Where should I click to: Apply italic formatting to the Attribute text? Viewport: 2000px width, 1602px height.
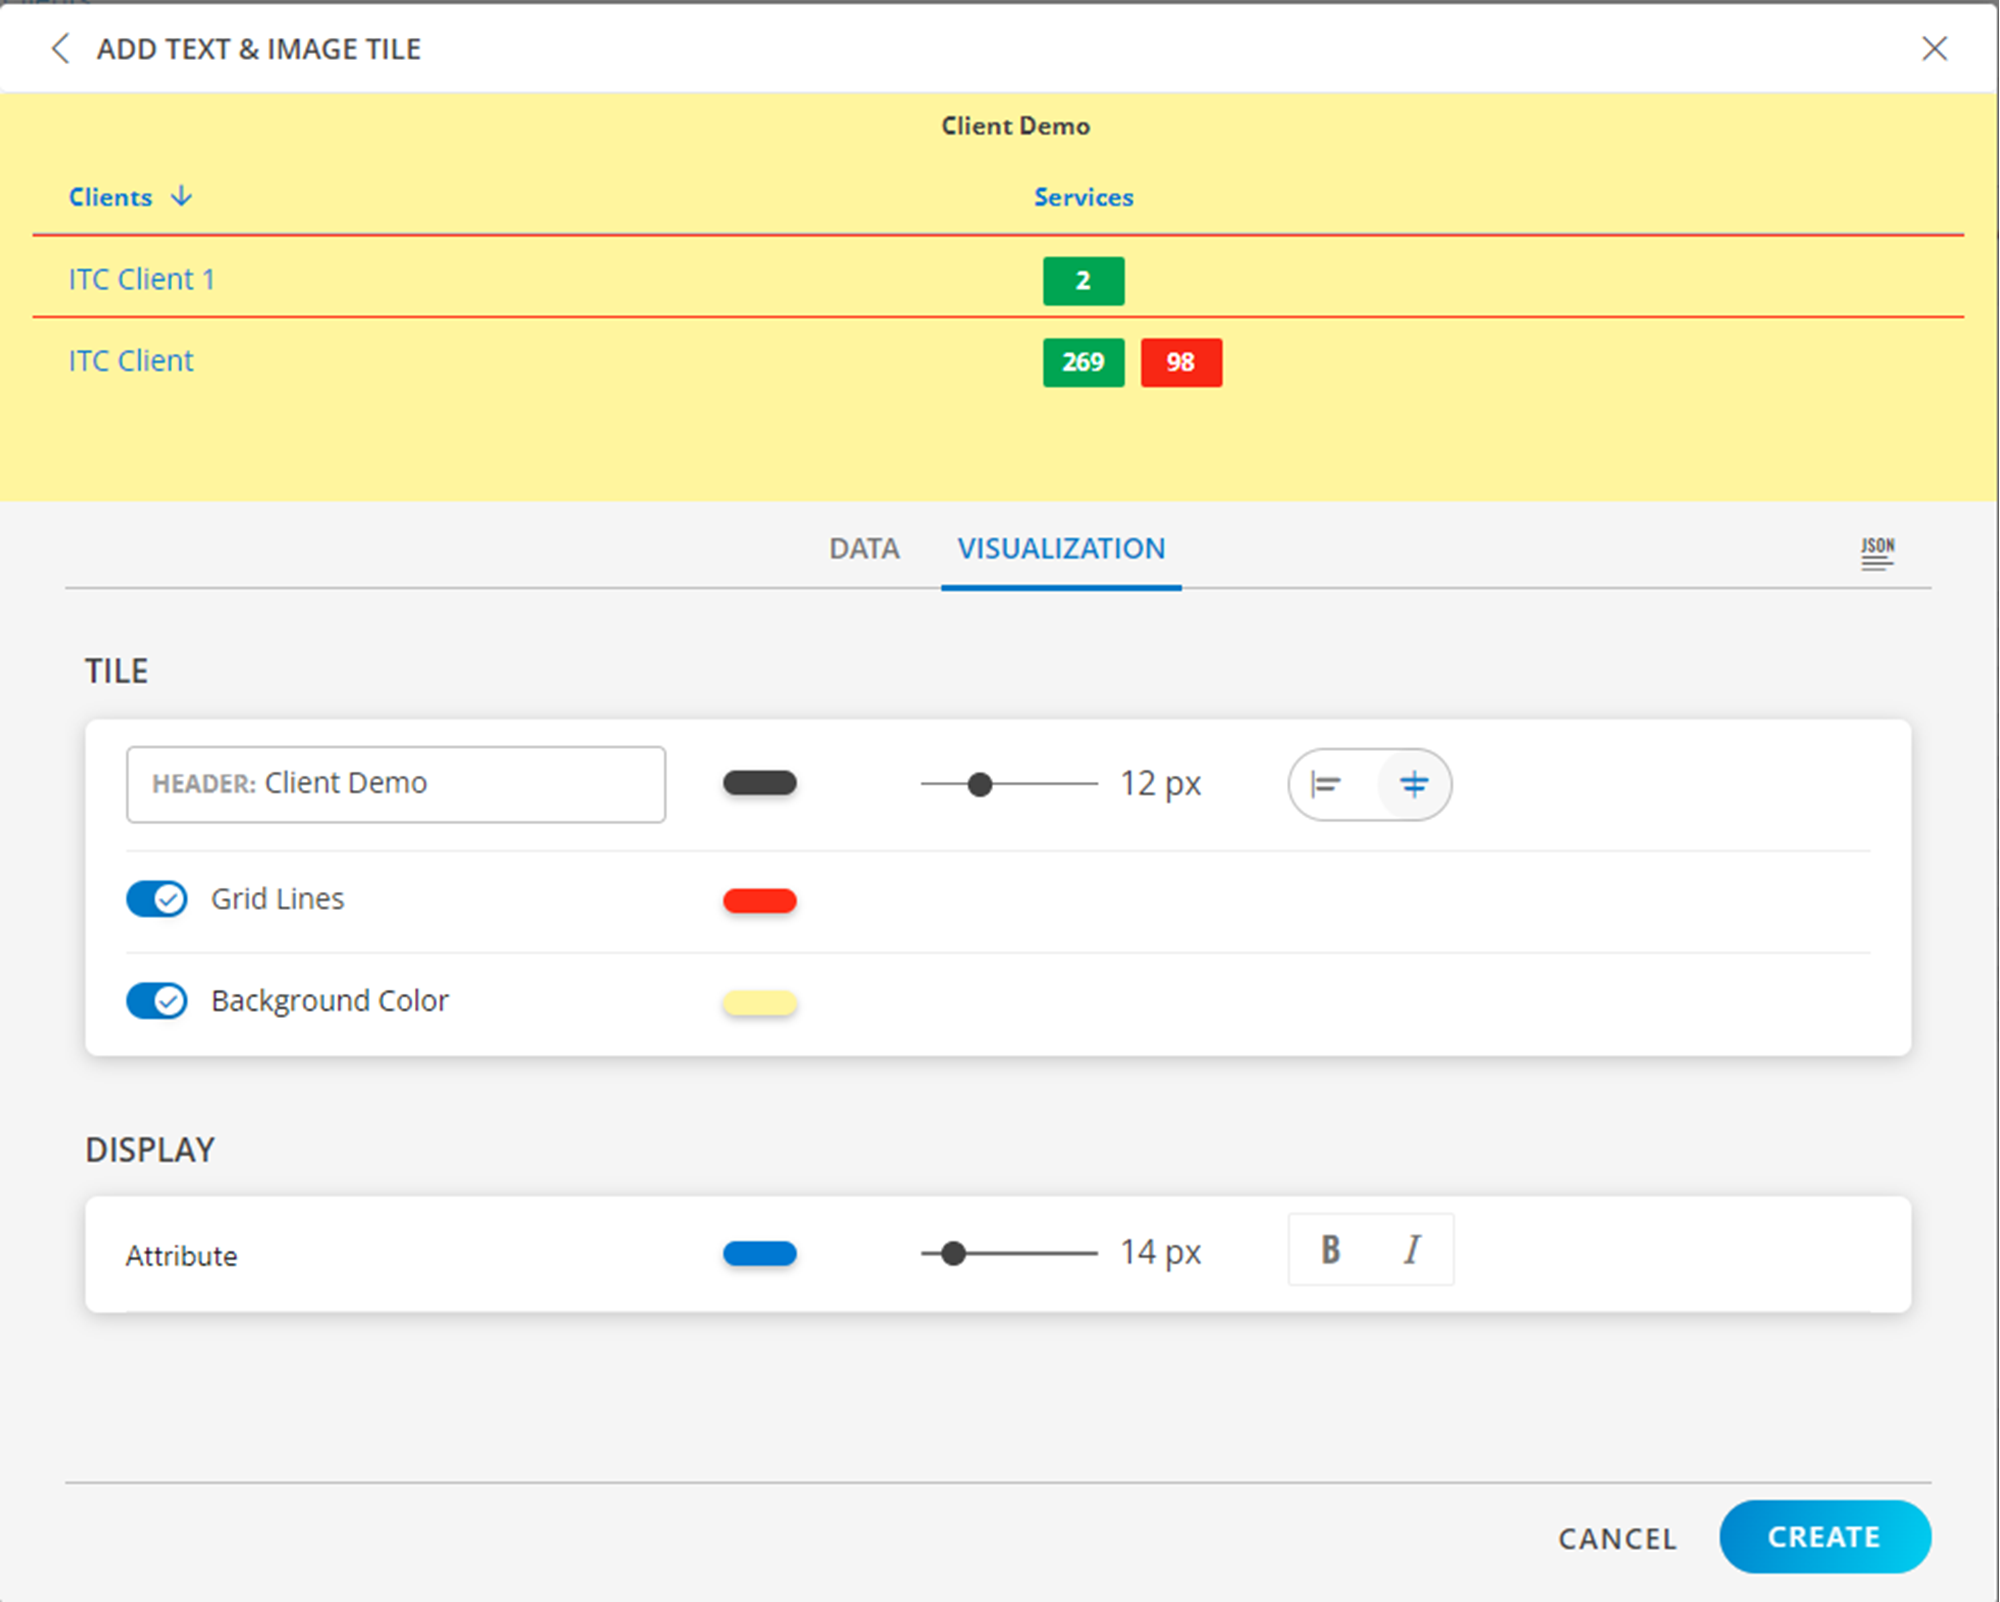click(x=1411, y=1249)
